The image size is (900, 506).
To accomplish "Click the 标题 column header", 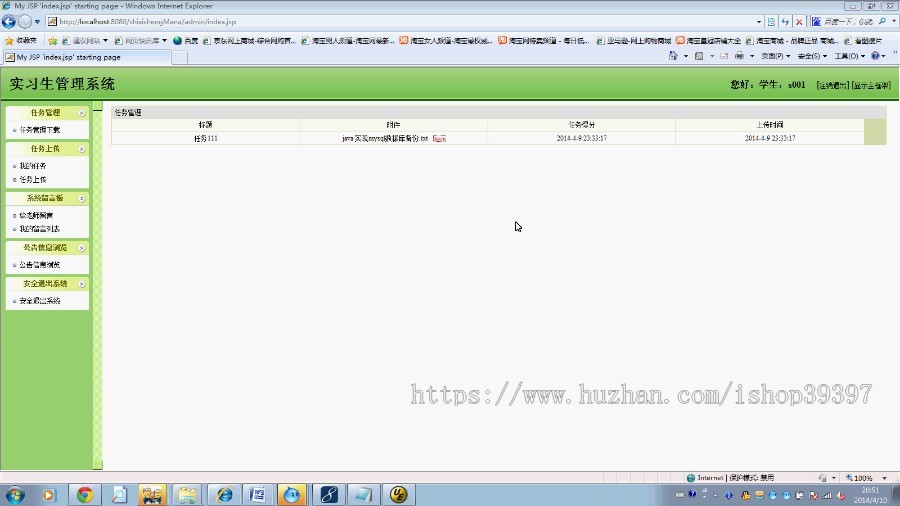I will click(x=205, y=124).
